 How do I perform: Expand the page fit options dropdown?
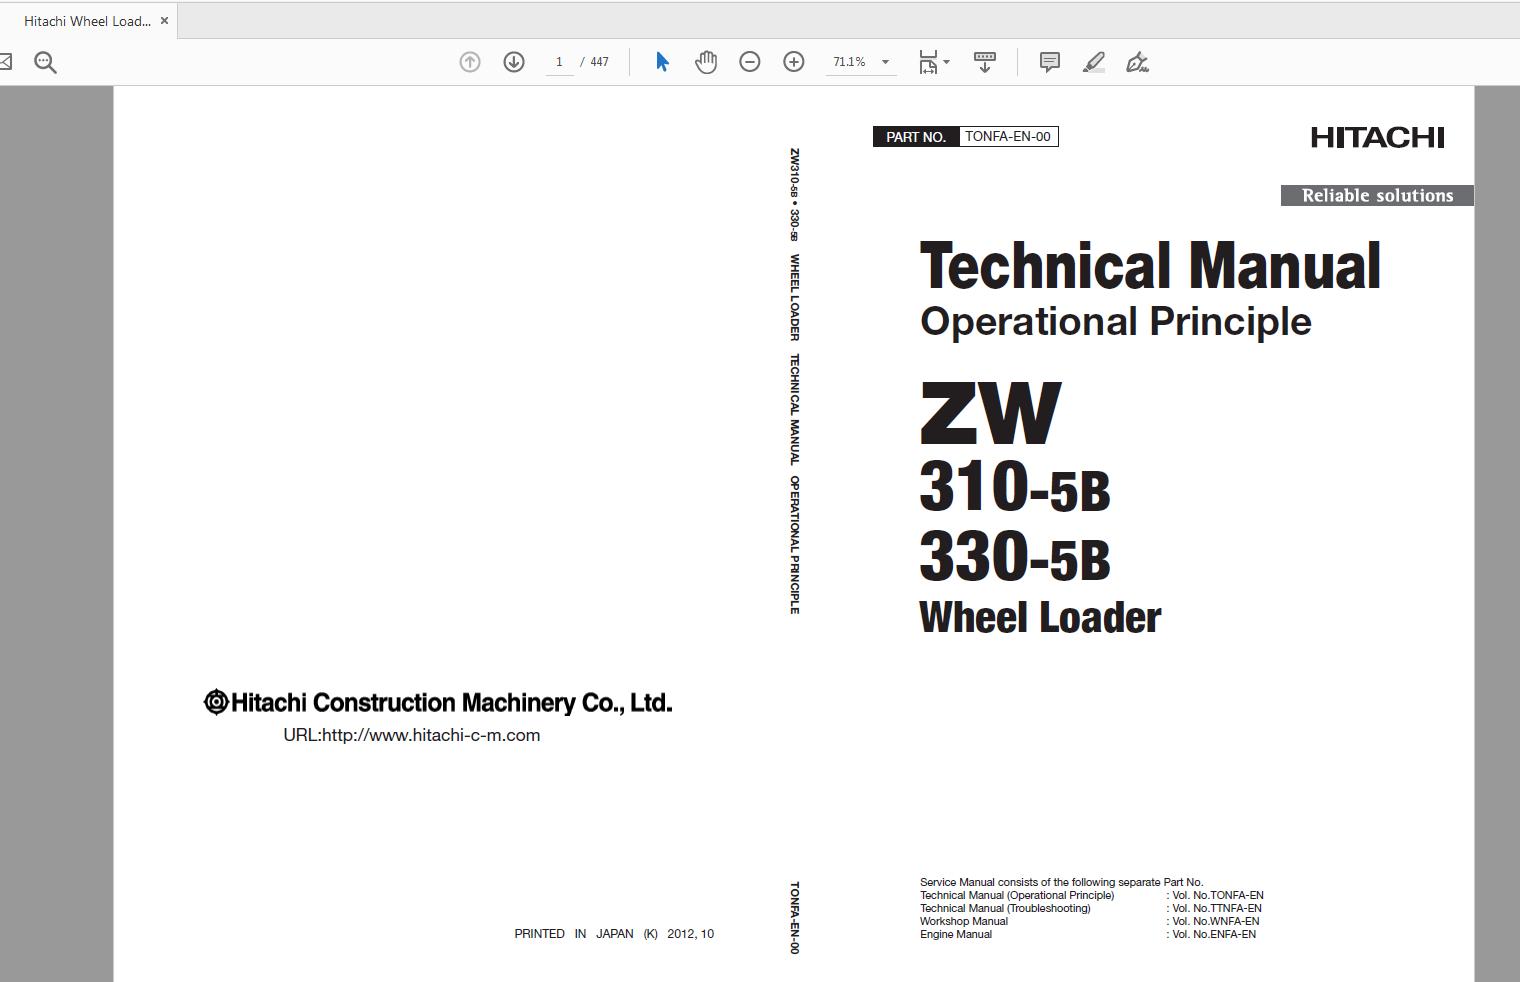[x=947, y=62]
